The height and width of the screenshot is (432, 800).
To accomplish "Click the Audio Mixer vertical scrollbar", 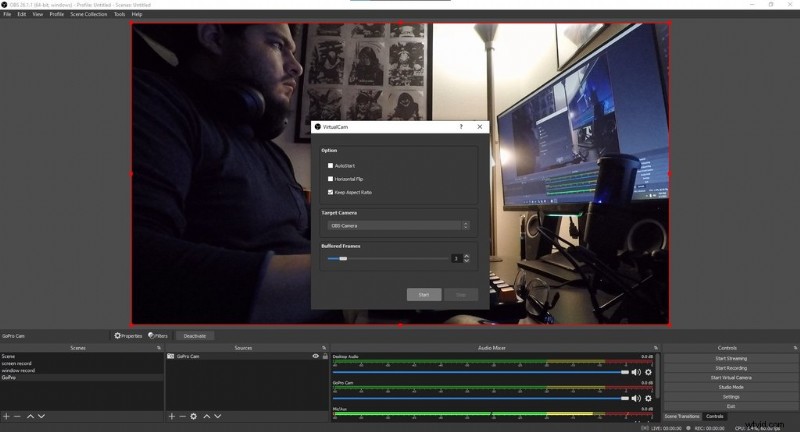I will click(x=659, y=377).
